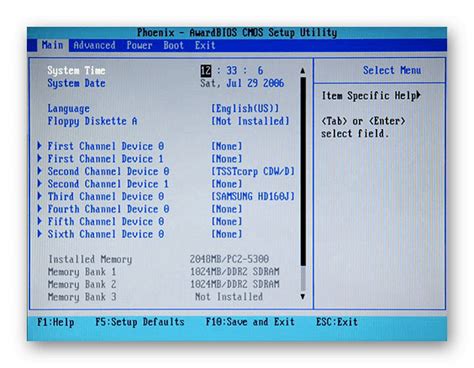This screenshot has height=368, width=474.
Task: Select the Main menu tab
Action: pos(52,45)
